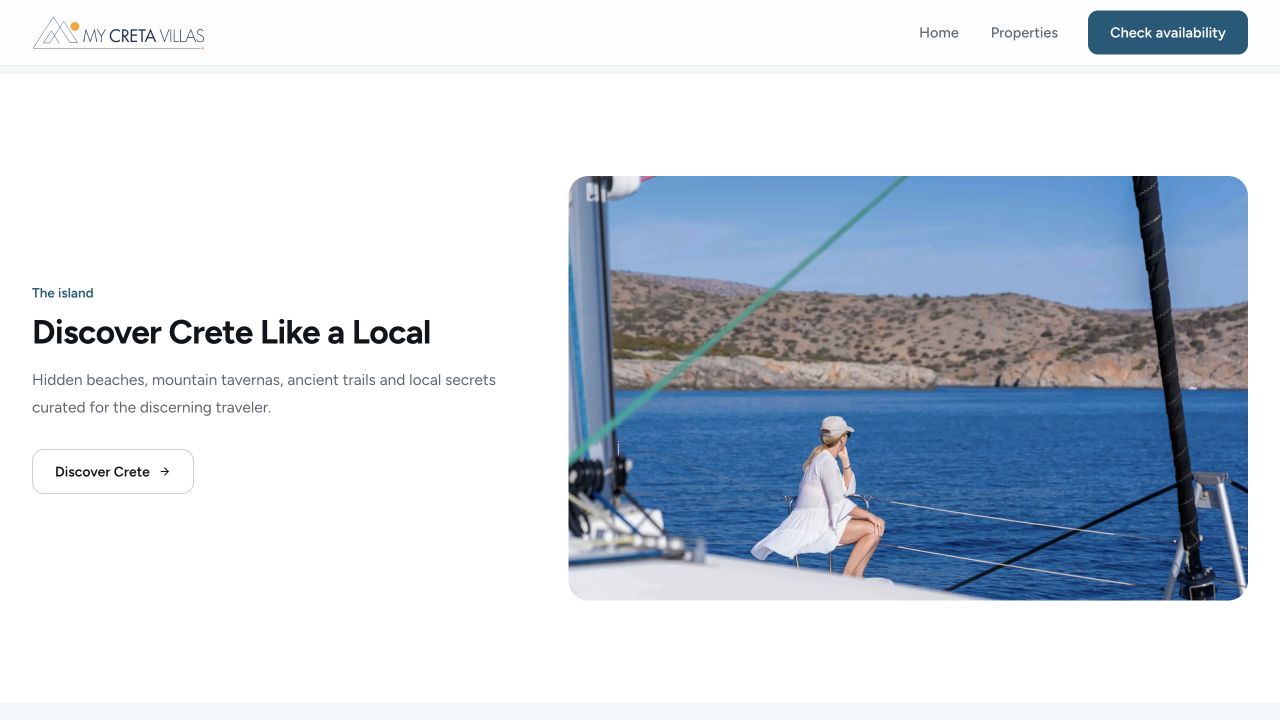Click the Discover Crete button
The width and height of the screenshot is (1280, 720).
[x=113, y=471]
